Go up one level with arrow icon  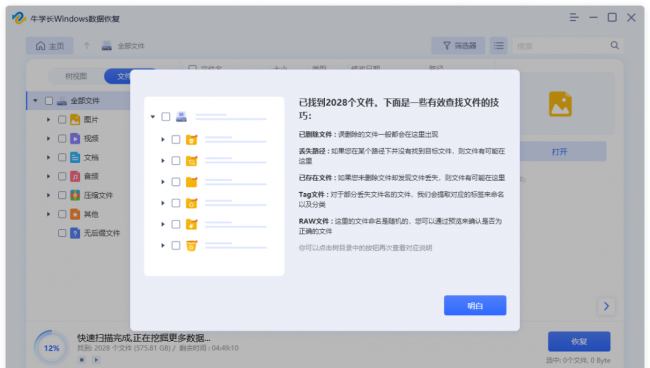point(87,46)
